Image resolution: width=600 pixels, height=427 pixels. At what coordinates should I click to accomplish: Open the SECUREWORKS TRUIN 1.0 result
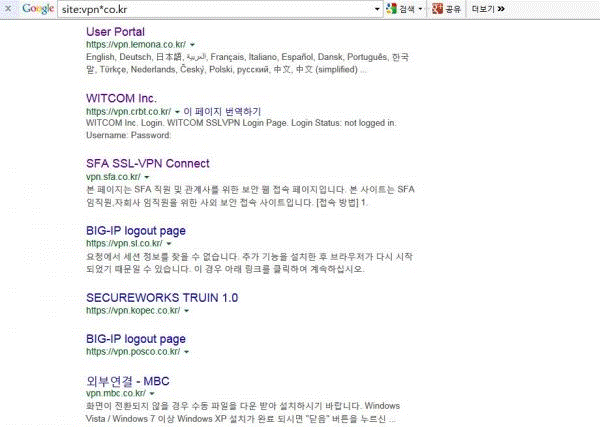162,297
